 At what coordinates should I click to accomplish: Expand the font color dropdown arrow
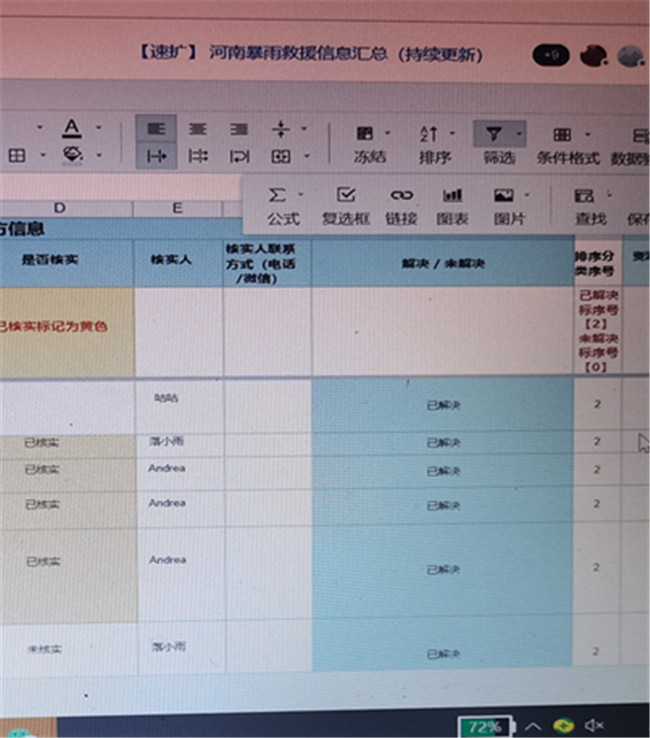(98, 129)
